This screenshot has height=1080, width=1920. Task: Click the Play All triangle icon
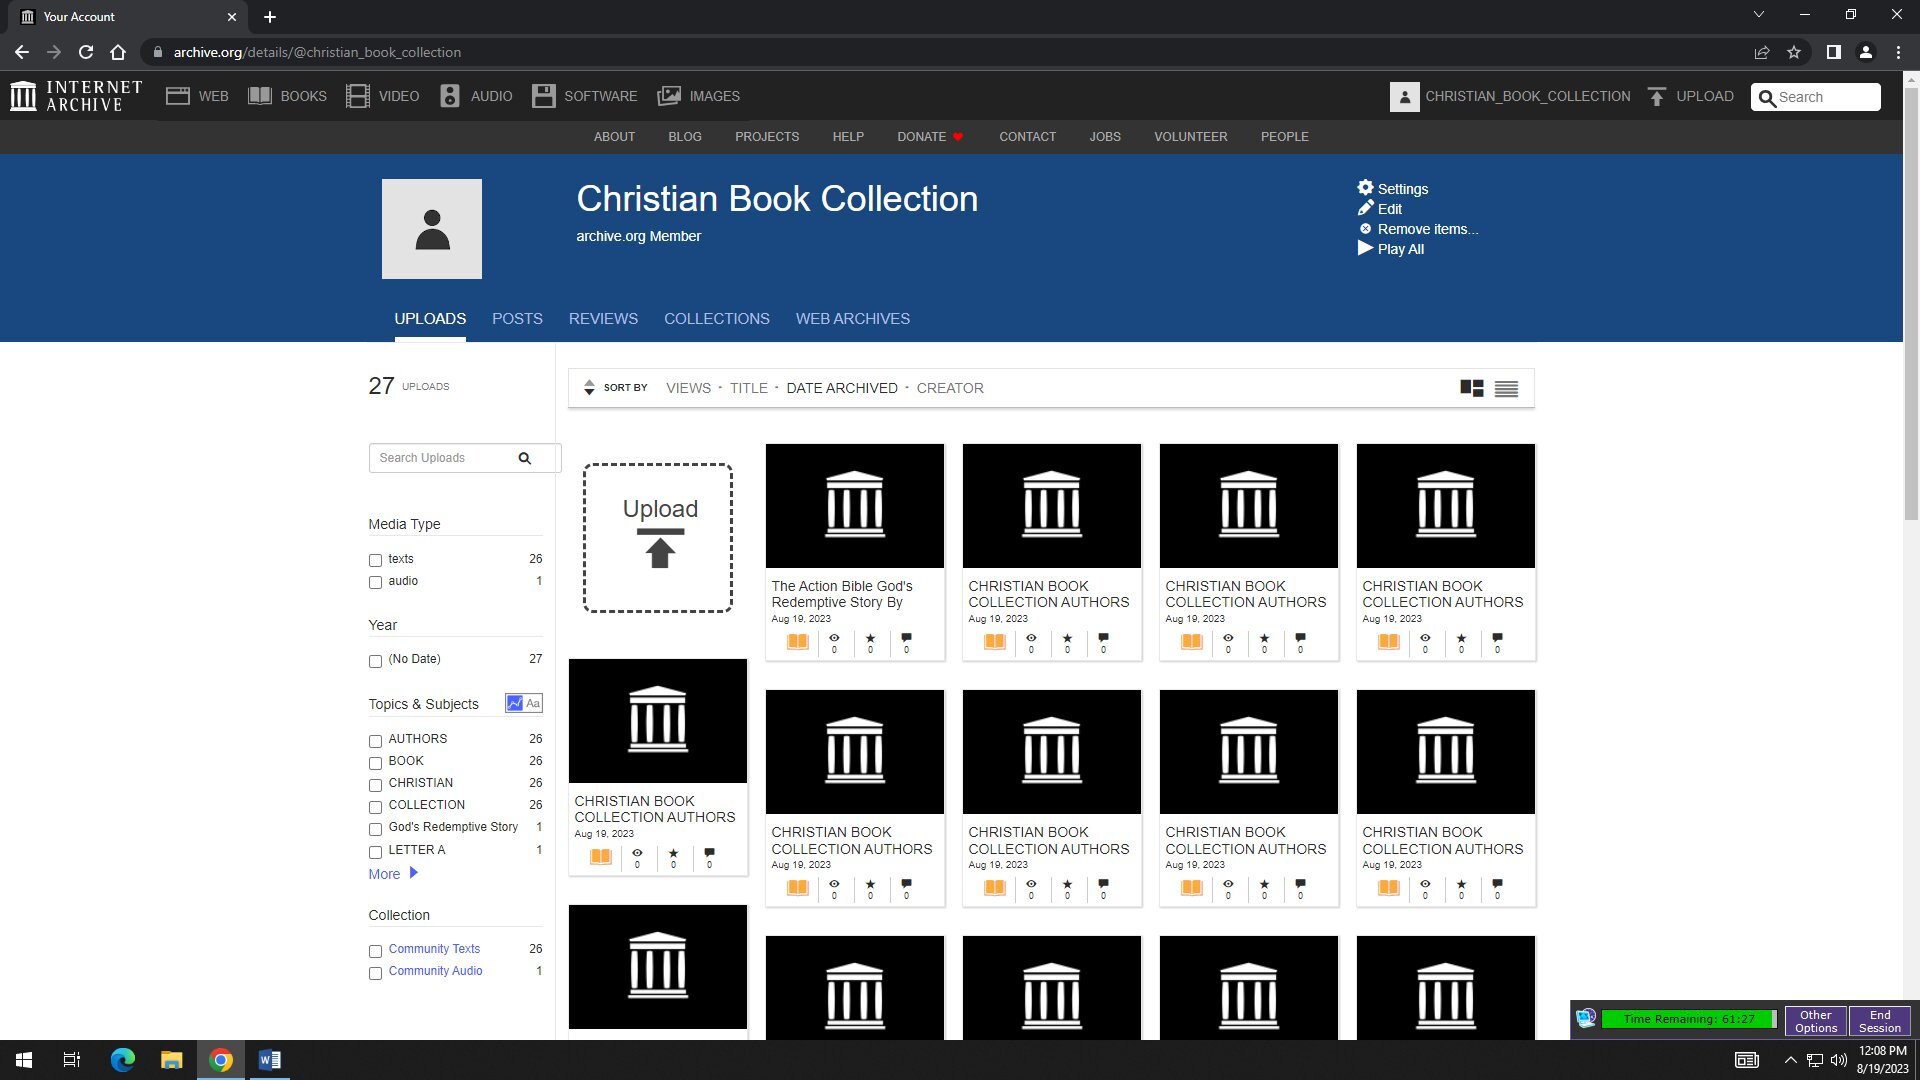(1365, 248)
